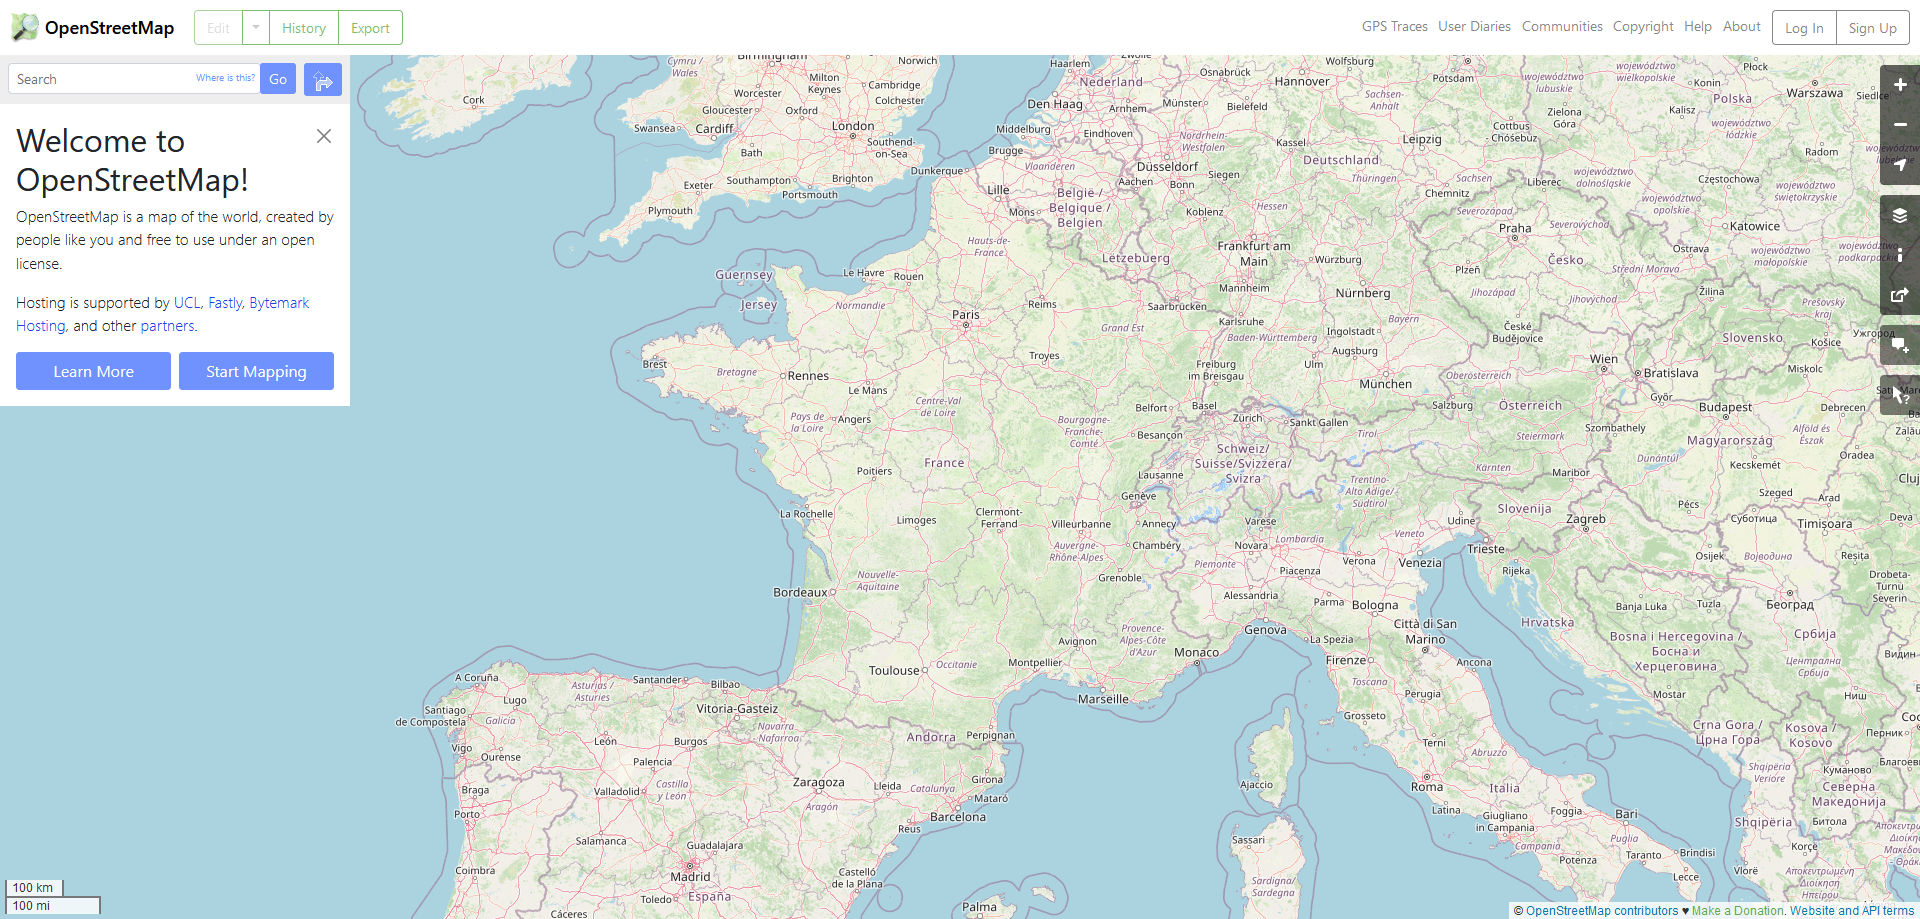This screenshot has height=919, width=1920.
Task: Click the Wien label on the map
Action: click(x=1604, y=359)
